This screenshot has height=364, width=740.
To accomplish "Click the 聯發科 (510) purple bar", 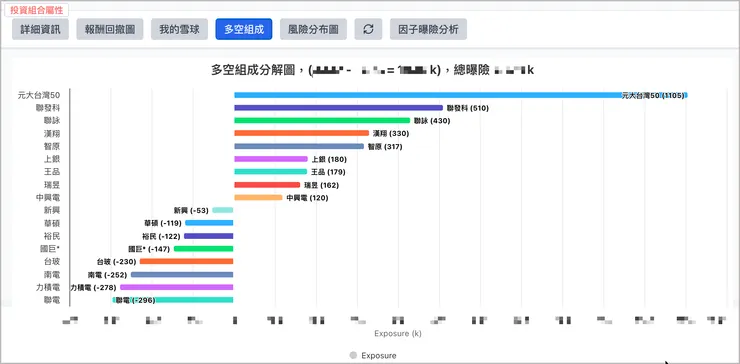I will pos(338,108).
